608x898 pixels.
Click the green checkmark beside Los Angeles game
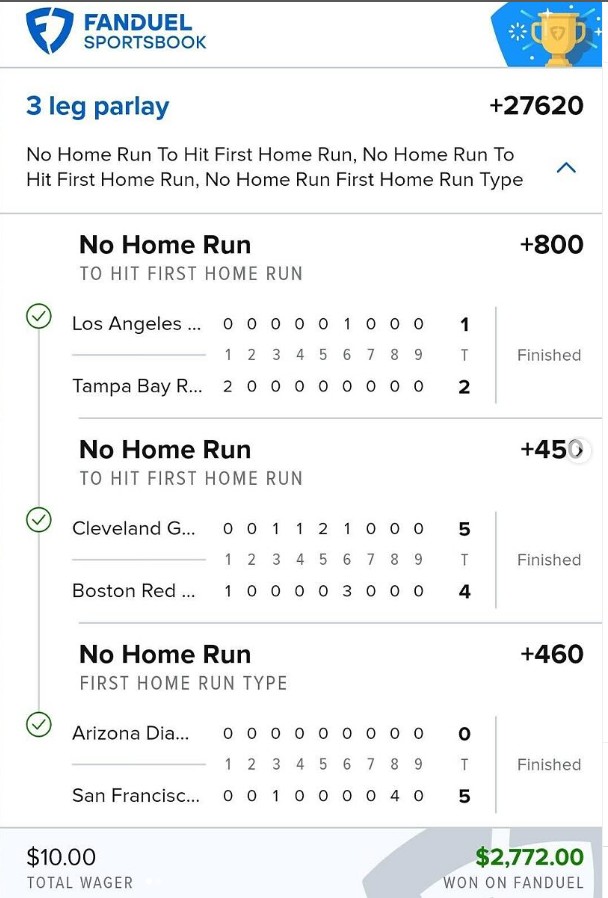tap(38, 317)
